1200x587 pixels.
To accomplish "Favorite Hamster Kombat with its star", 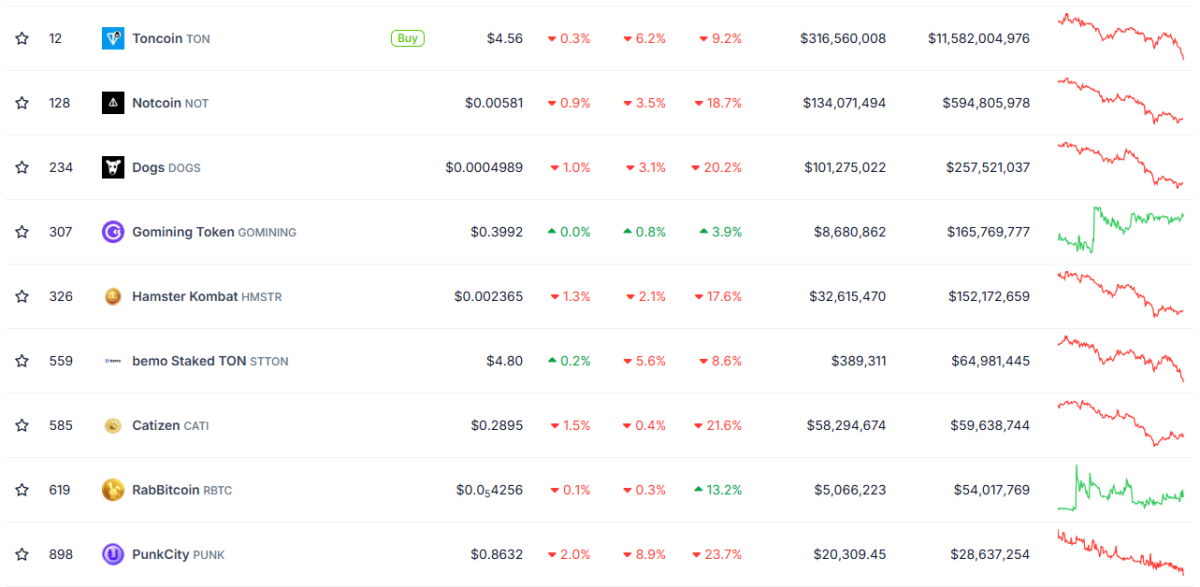I will pyautogui.click(x=22, y=296).
